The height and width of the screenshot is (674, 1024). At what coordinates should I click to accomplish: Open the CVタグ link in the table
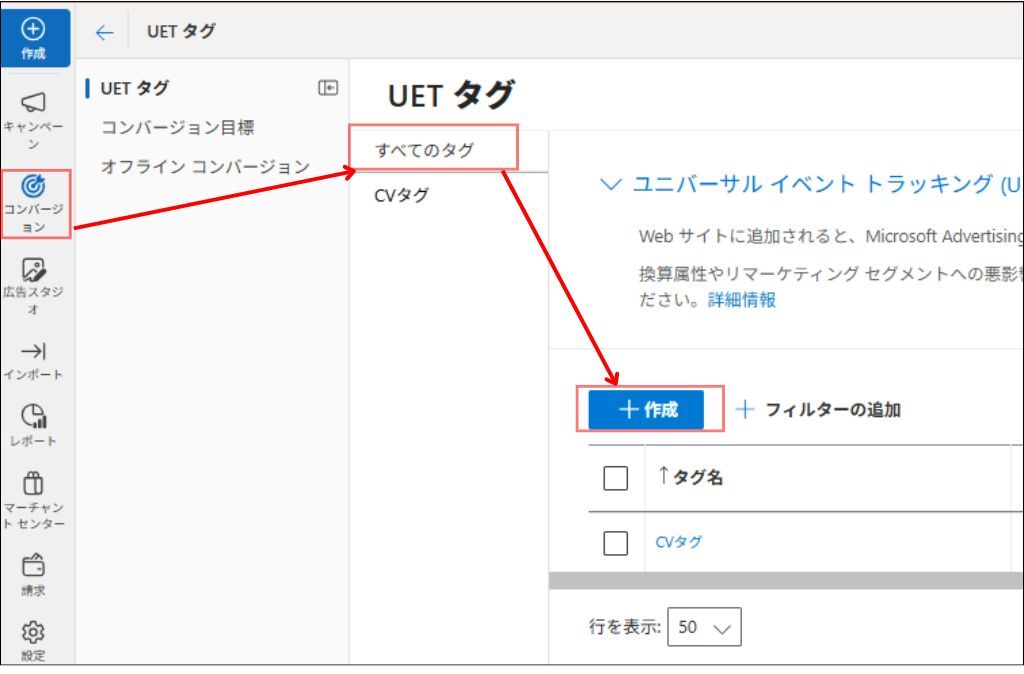point(679,542)
